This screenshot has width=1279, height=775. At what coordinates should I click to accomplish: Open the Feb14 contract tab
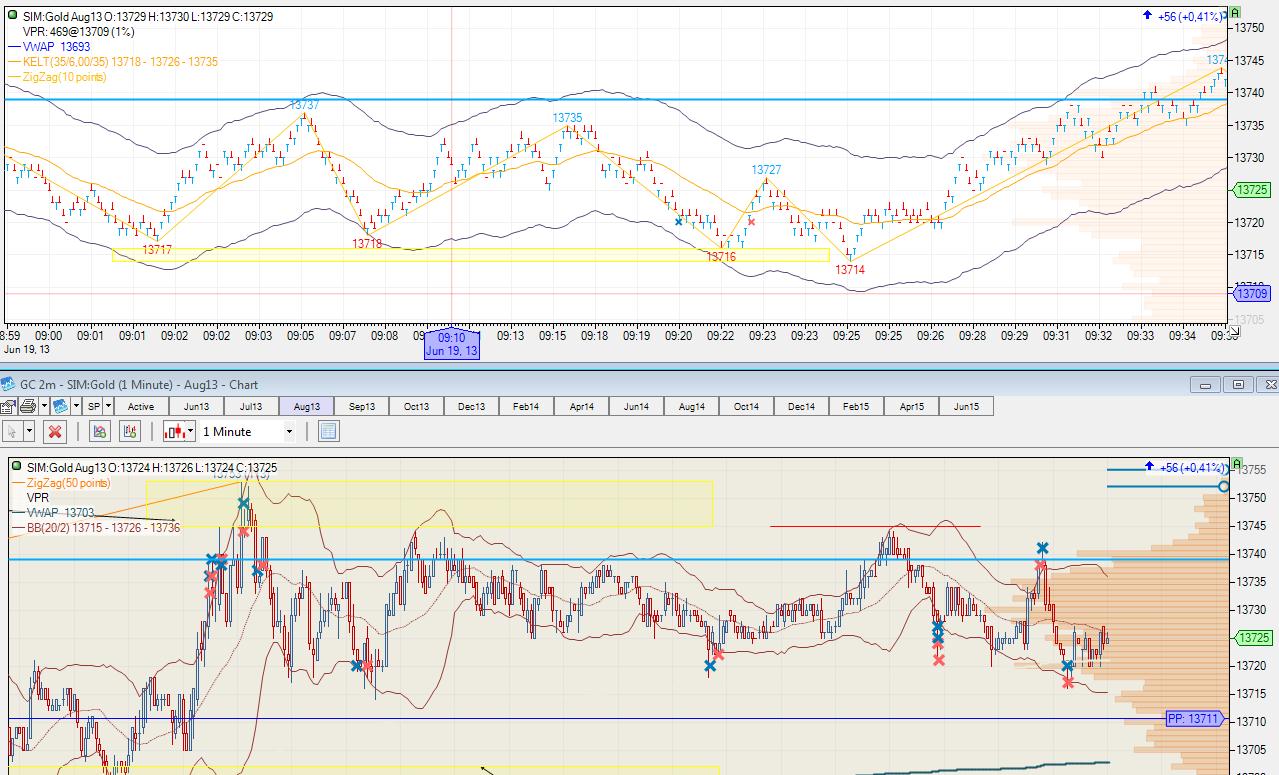(x=526, y=406)
